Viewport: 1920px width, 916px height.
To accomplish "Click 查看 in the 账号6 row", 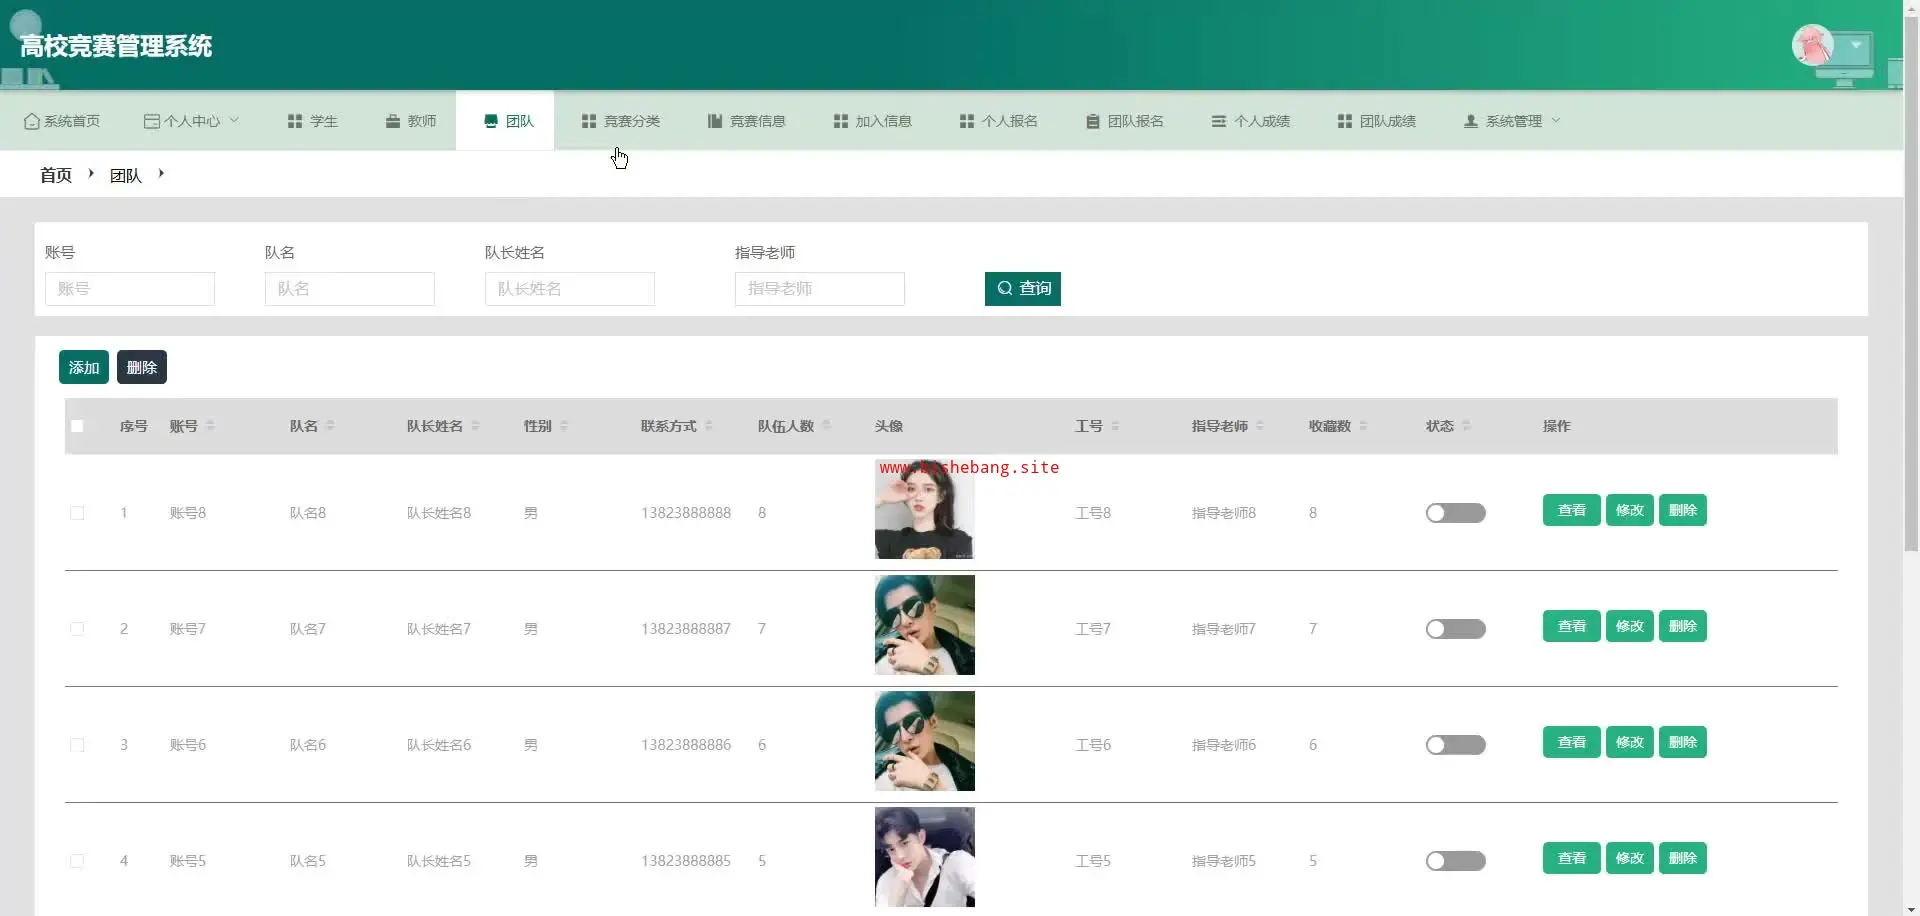I will coord(1572,742).
